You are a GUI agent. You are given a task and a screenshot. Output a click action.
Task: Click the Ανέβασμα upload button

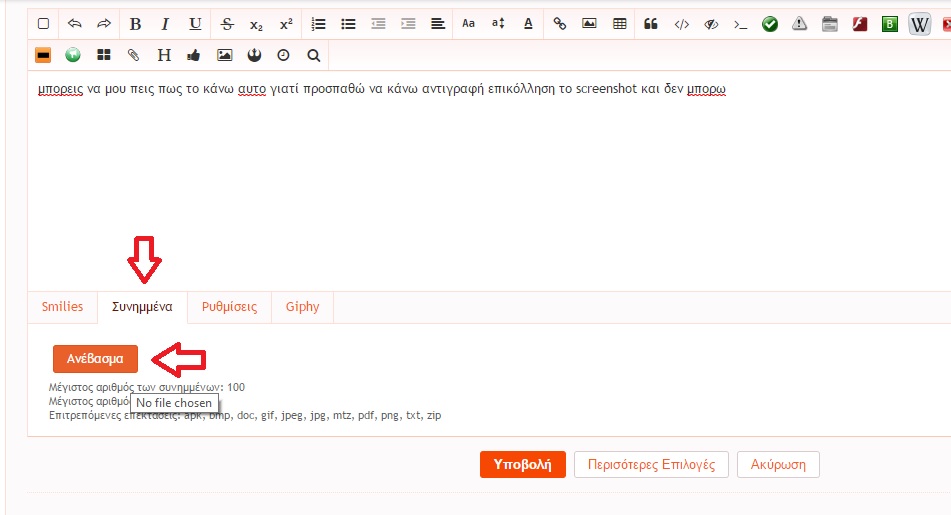coord(95,358)
